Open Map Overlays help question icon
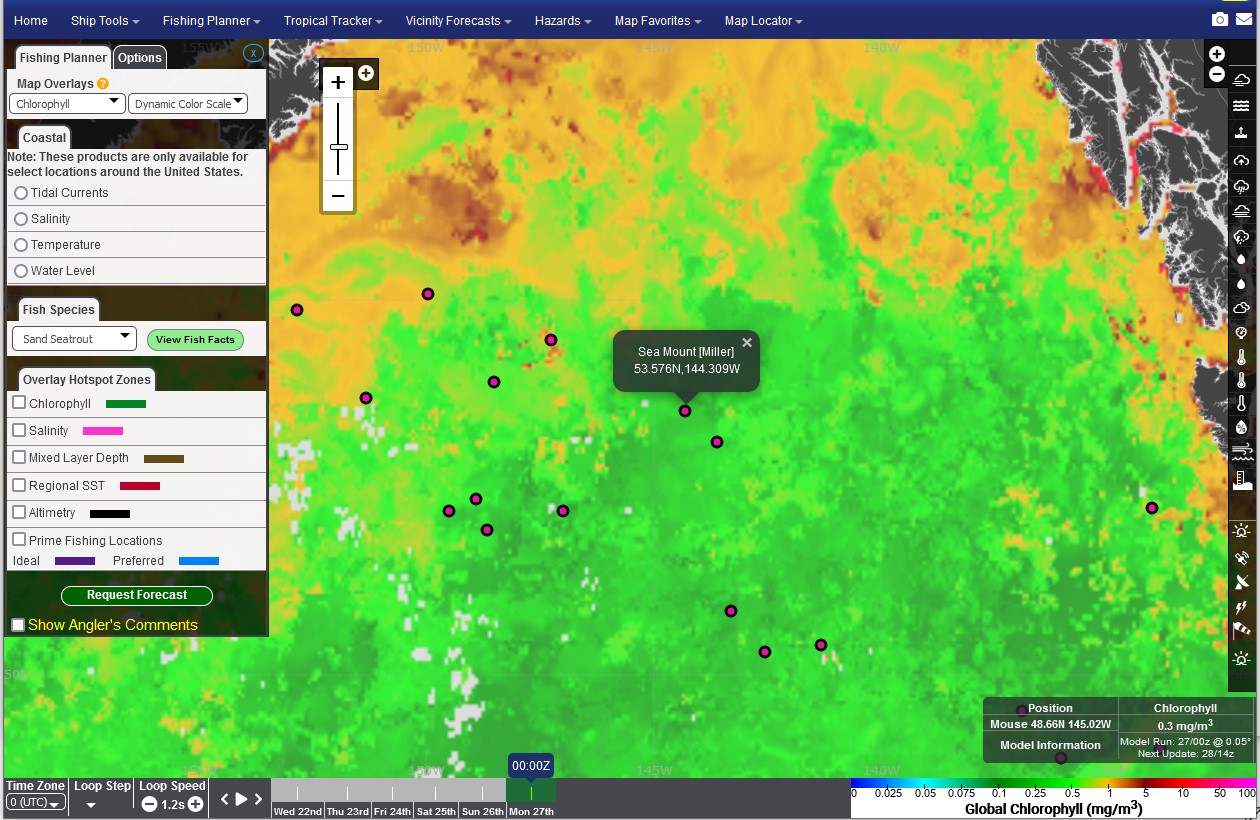The image size is (1260, 820). (x=103, y=84)
